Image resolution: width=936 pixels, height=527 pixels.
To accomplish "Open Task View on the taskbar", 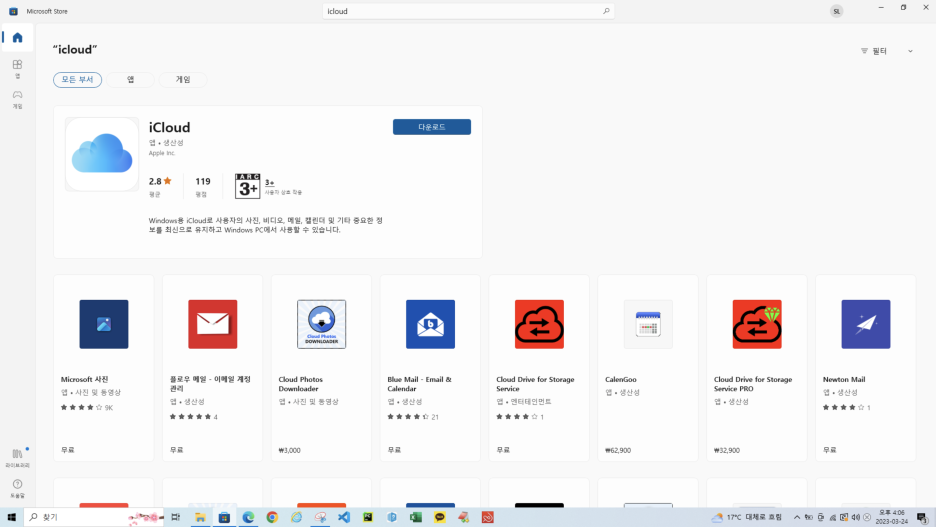I will tap(176, 517).
